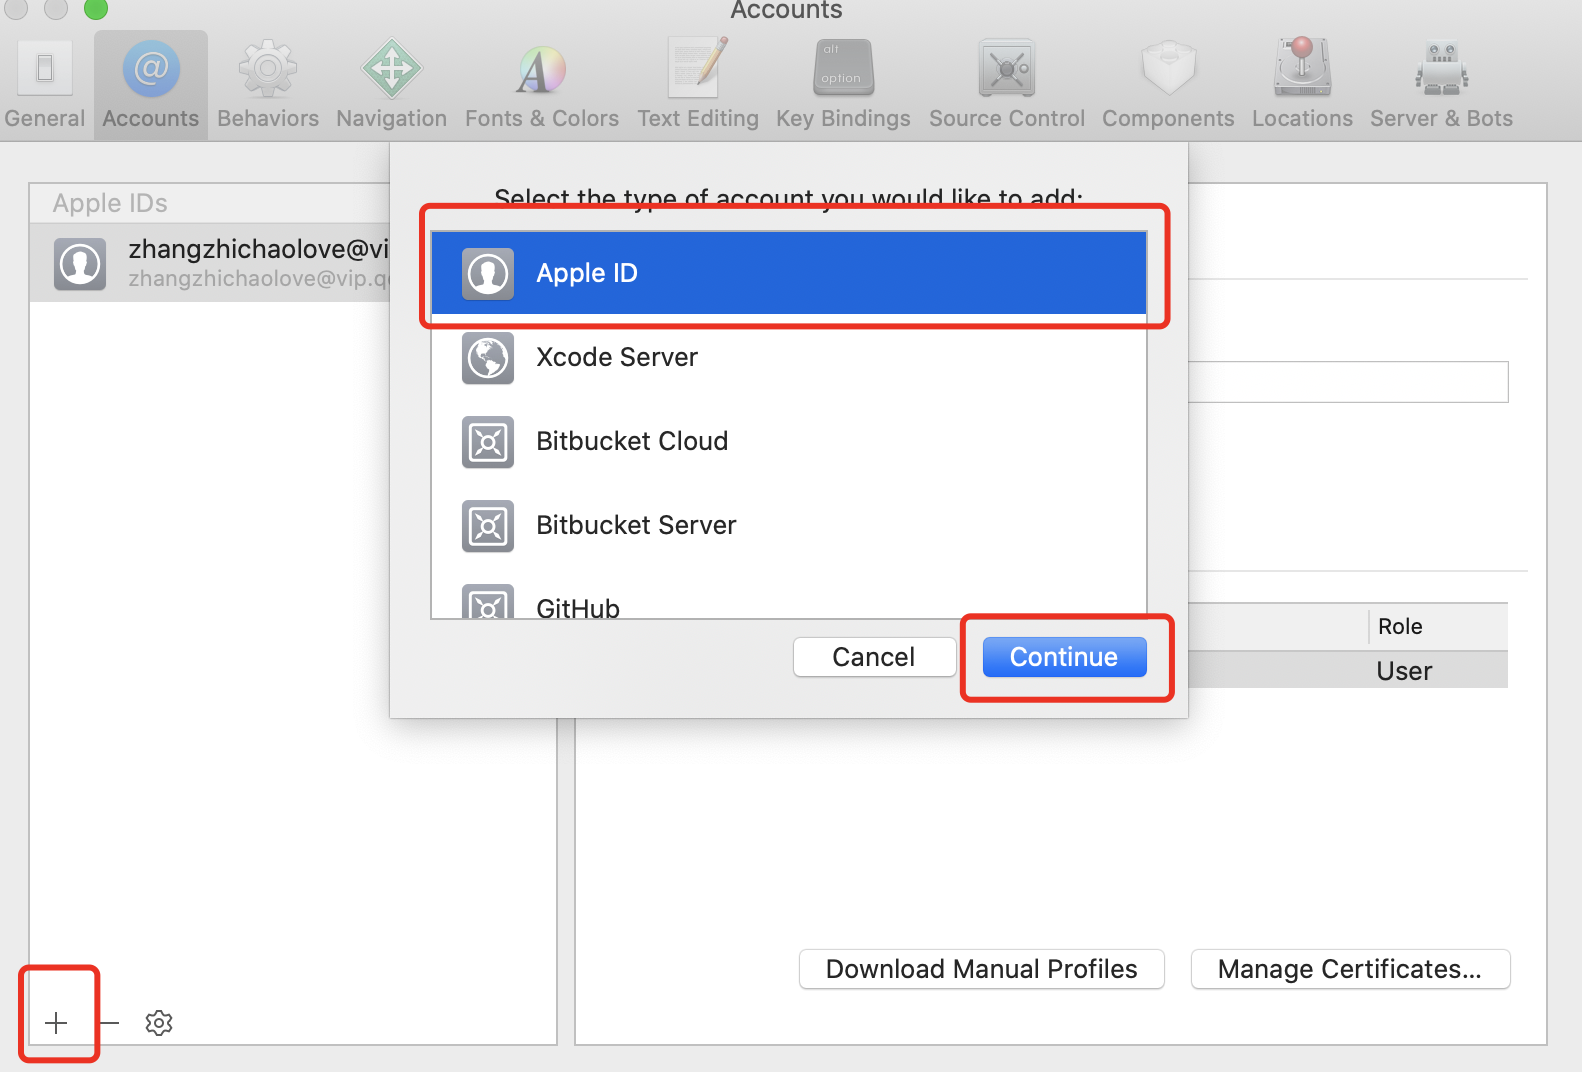
Task: Choose Bitbucket Server account type
Action: (788, 526)
